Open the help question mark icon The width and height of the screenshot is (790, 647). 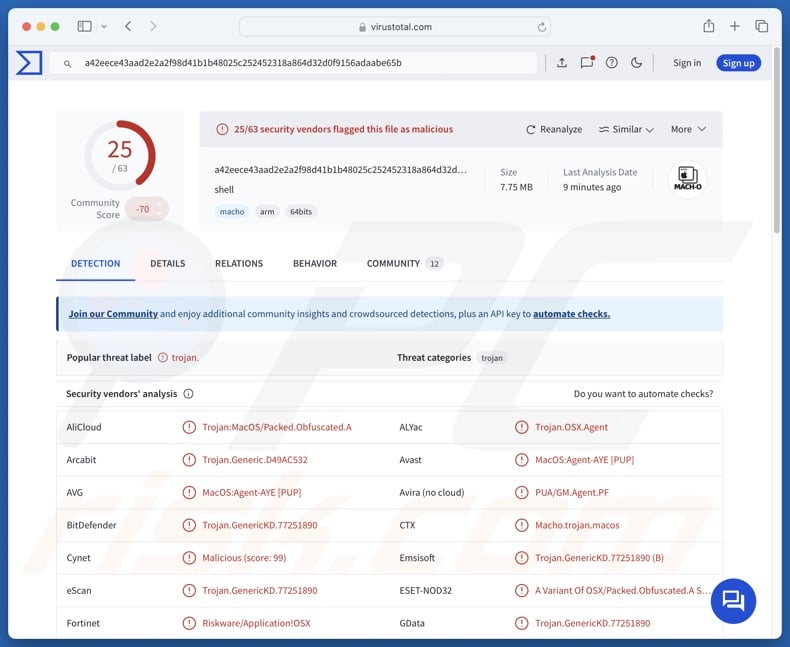[612, 63]
